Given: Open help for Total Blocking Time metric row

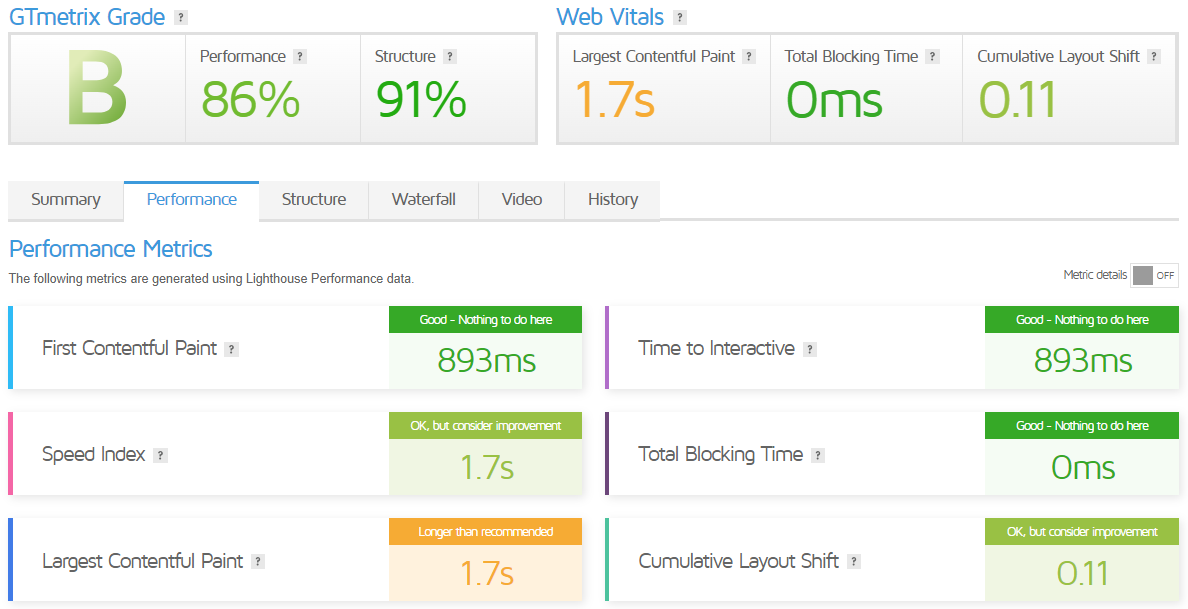Looking at the screenshot, I should pos(818,455).
